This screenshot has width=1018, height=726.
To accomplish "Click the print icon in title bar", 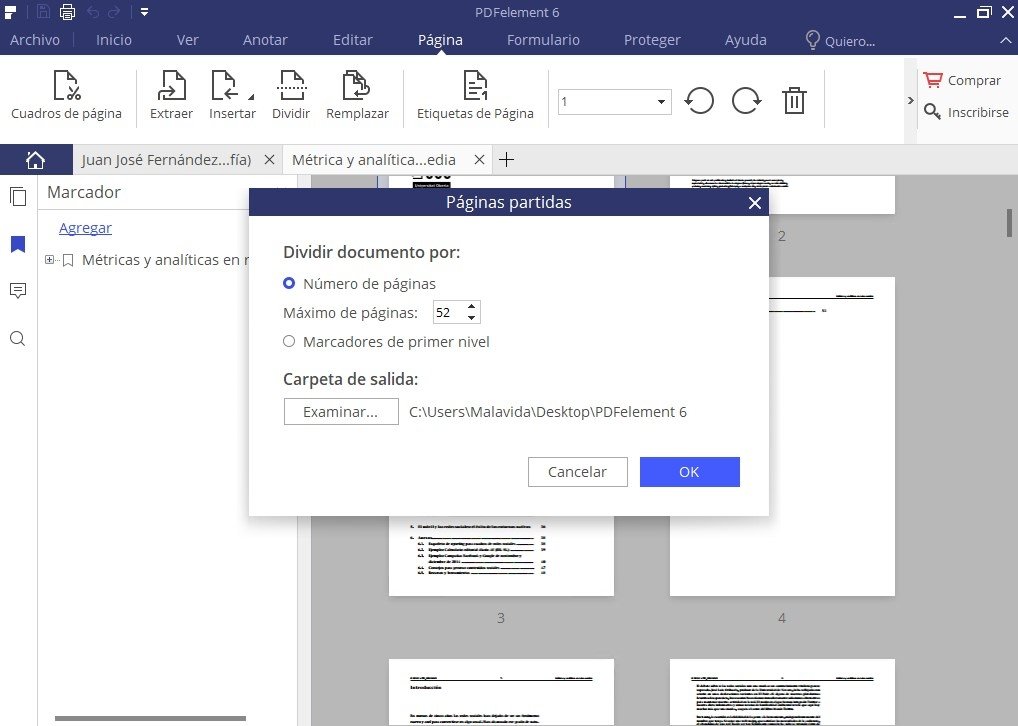I will [68, 12].
